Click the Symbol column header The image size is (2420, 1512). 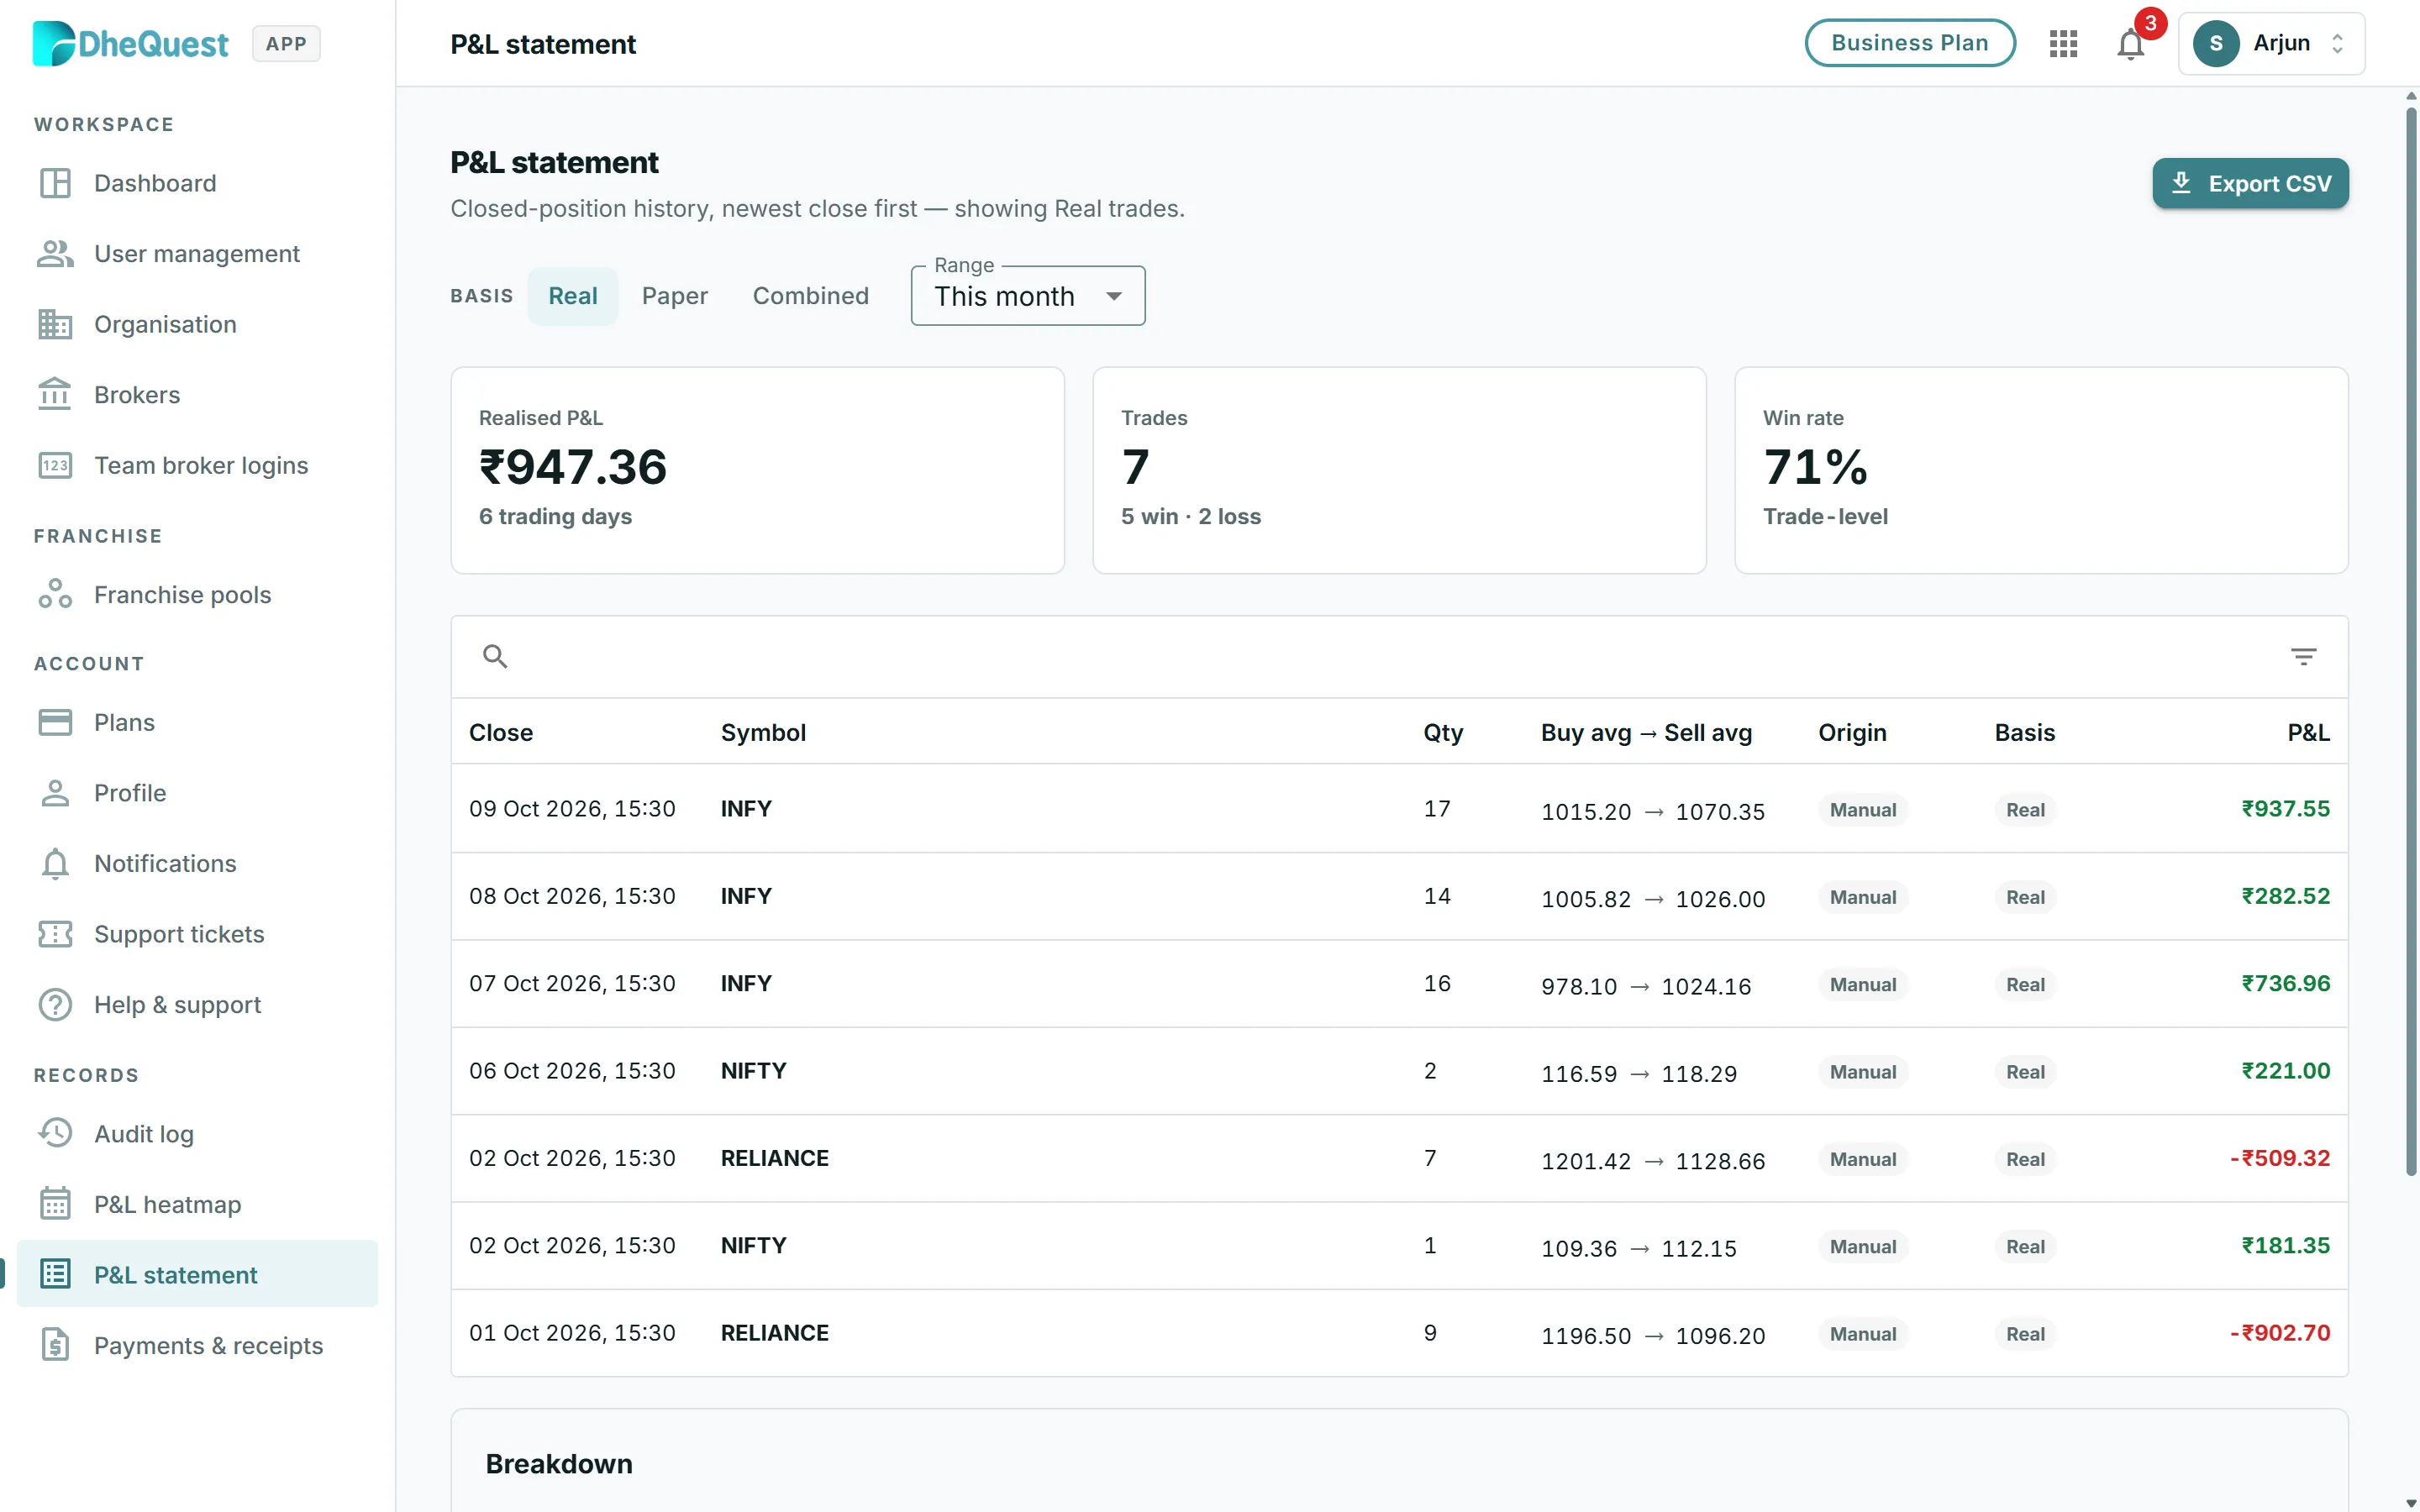[763, 732]
